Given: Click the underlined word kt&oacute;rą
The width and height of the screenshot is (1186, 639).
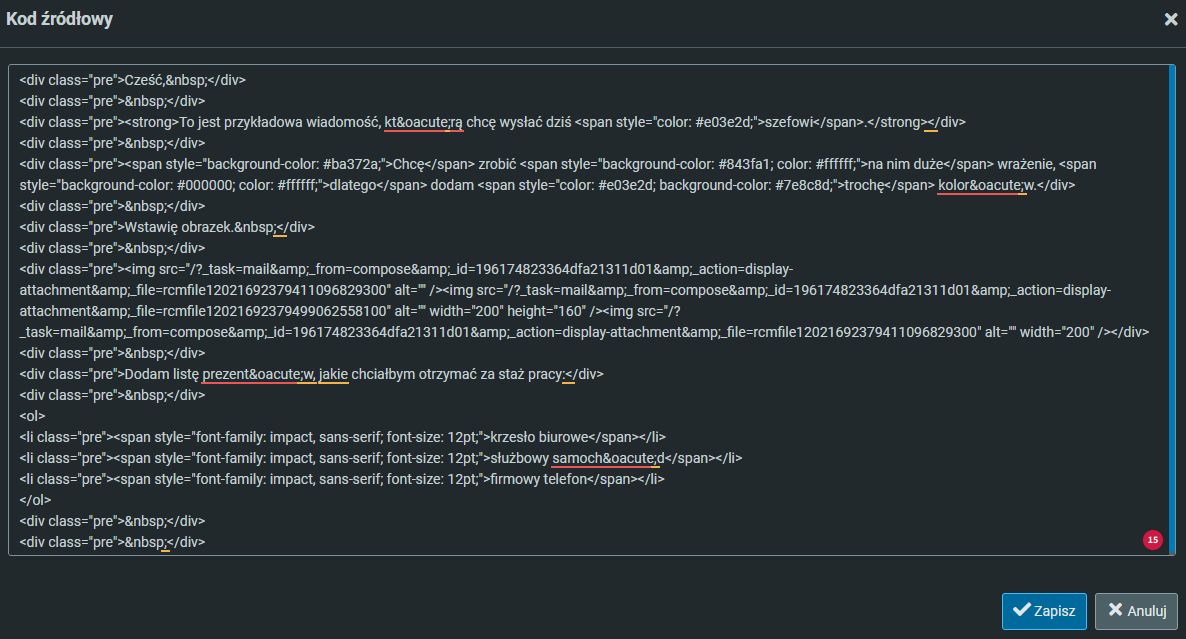Looking at the screenshot, I should click(423, 122).
